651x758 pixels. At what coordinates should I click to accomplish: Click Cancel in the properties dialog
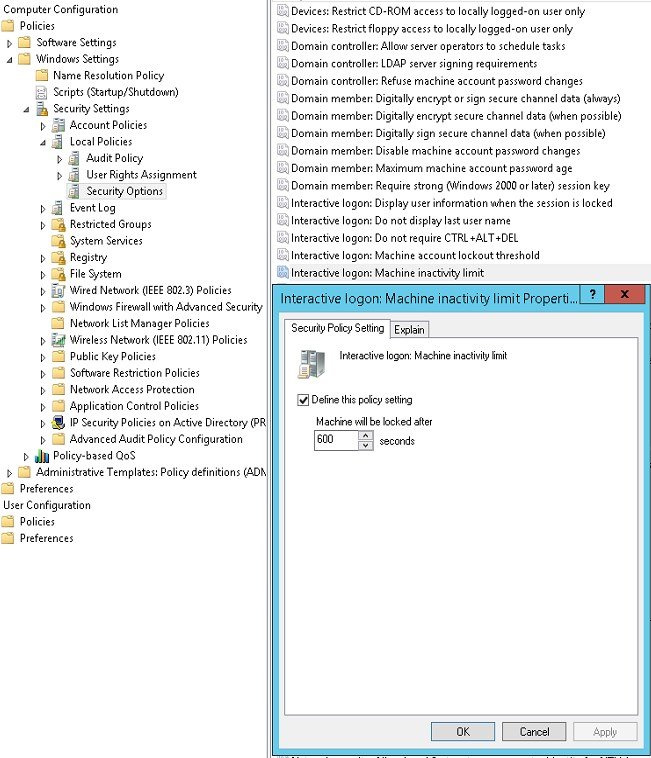(x=534, y=731)
